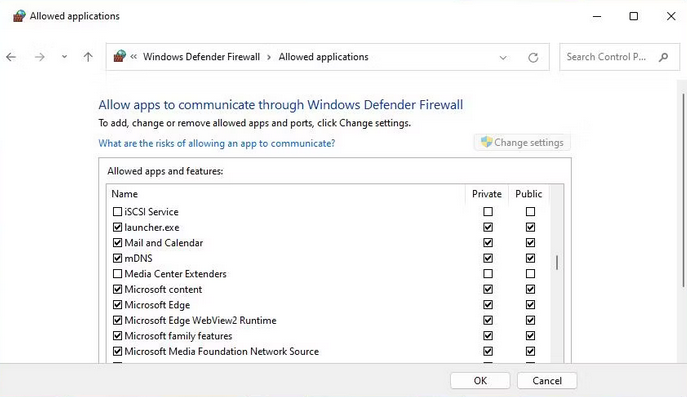Toggle Private for Edge WebView2 Runtime
The height and width of the screenshot is (397, 687).
click(488, 320)
